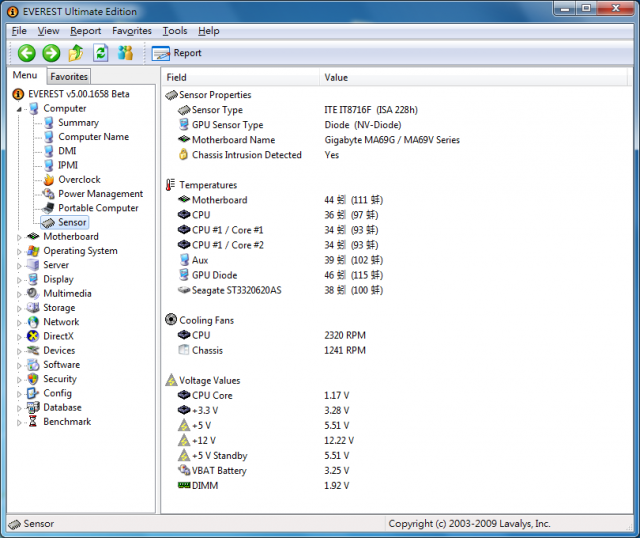Image resolution: width=640 pixels, height=538 pixels.
Task: Click the Power Management icon
Action: point(49,193)
